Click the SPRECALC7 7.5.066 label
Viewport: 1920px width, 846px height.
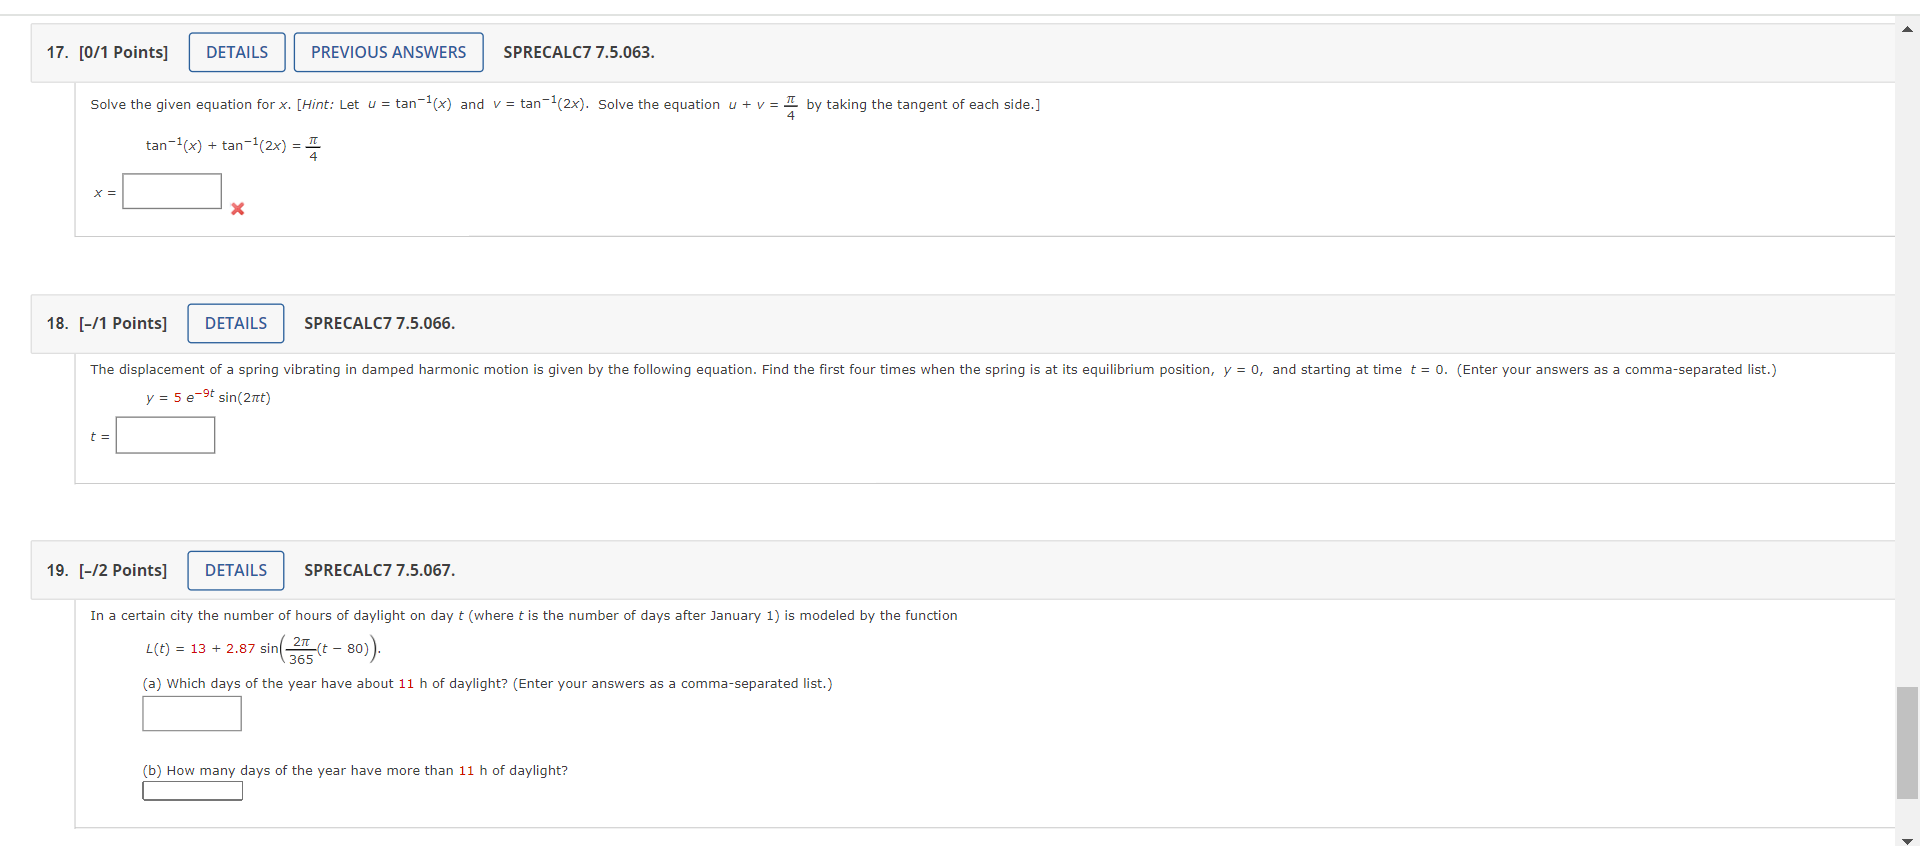378,323
